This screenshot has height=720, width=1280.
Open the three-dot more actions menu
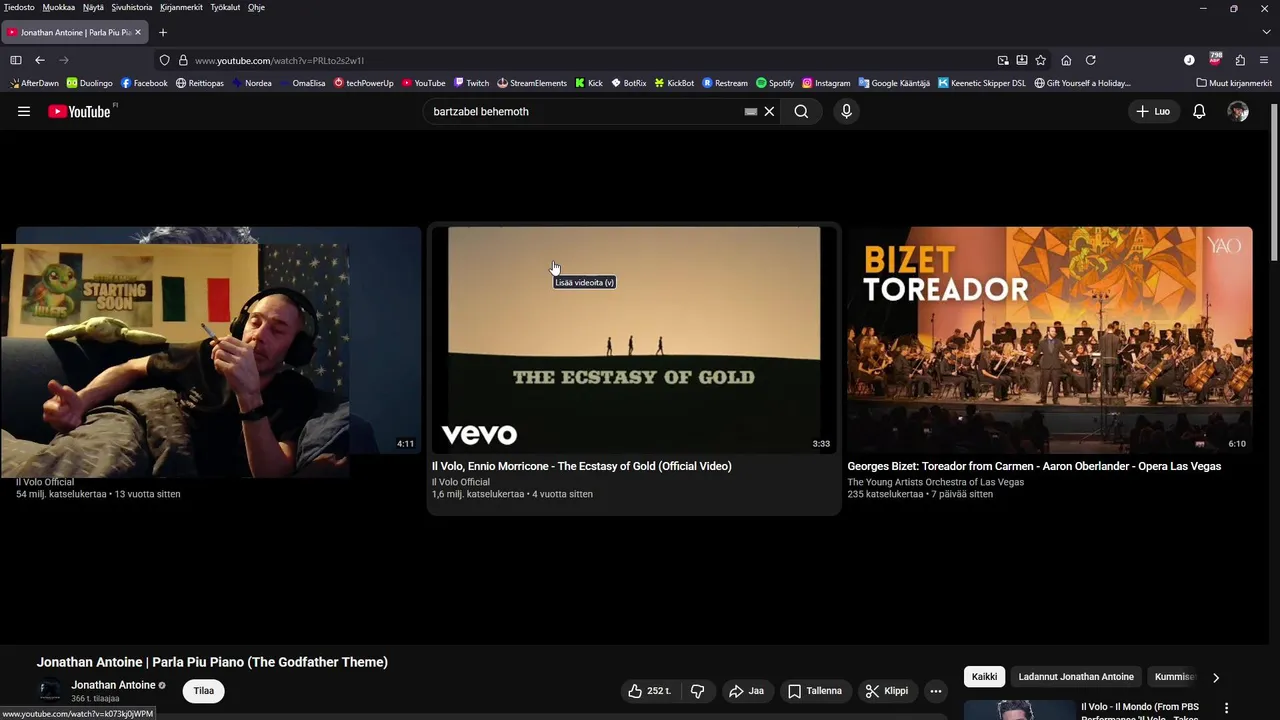(936, 691)
